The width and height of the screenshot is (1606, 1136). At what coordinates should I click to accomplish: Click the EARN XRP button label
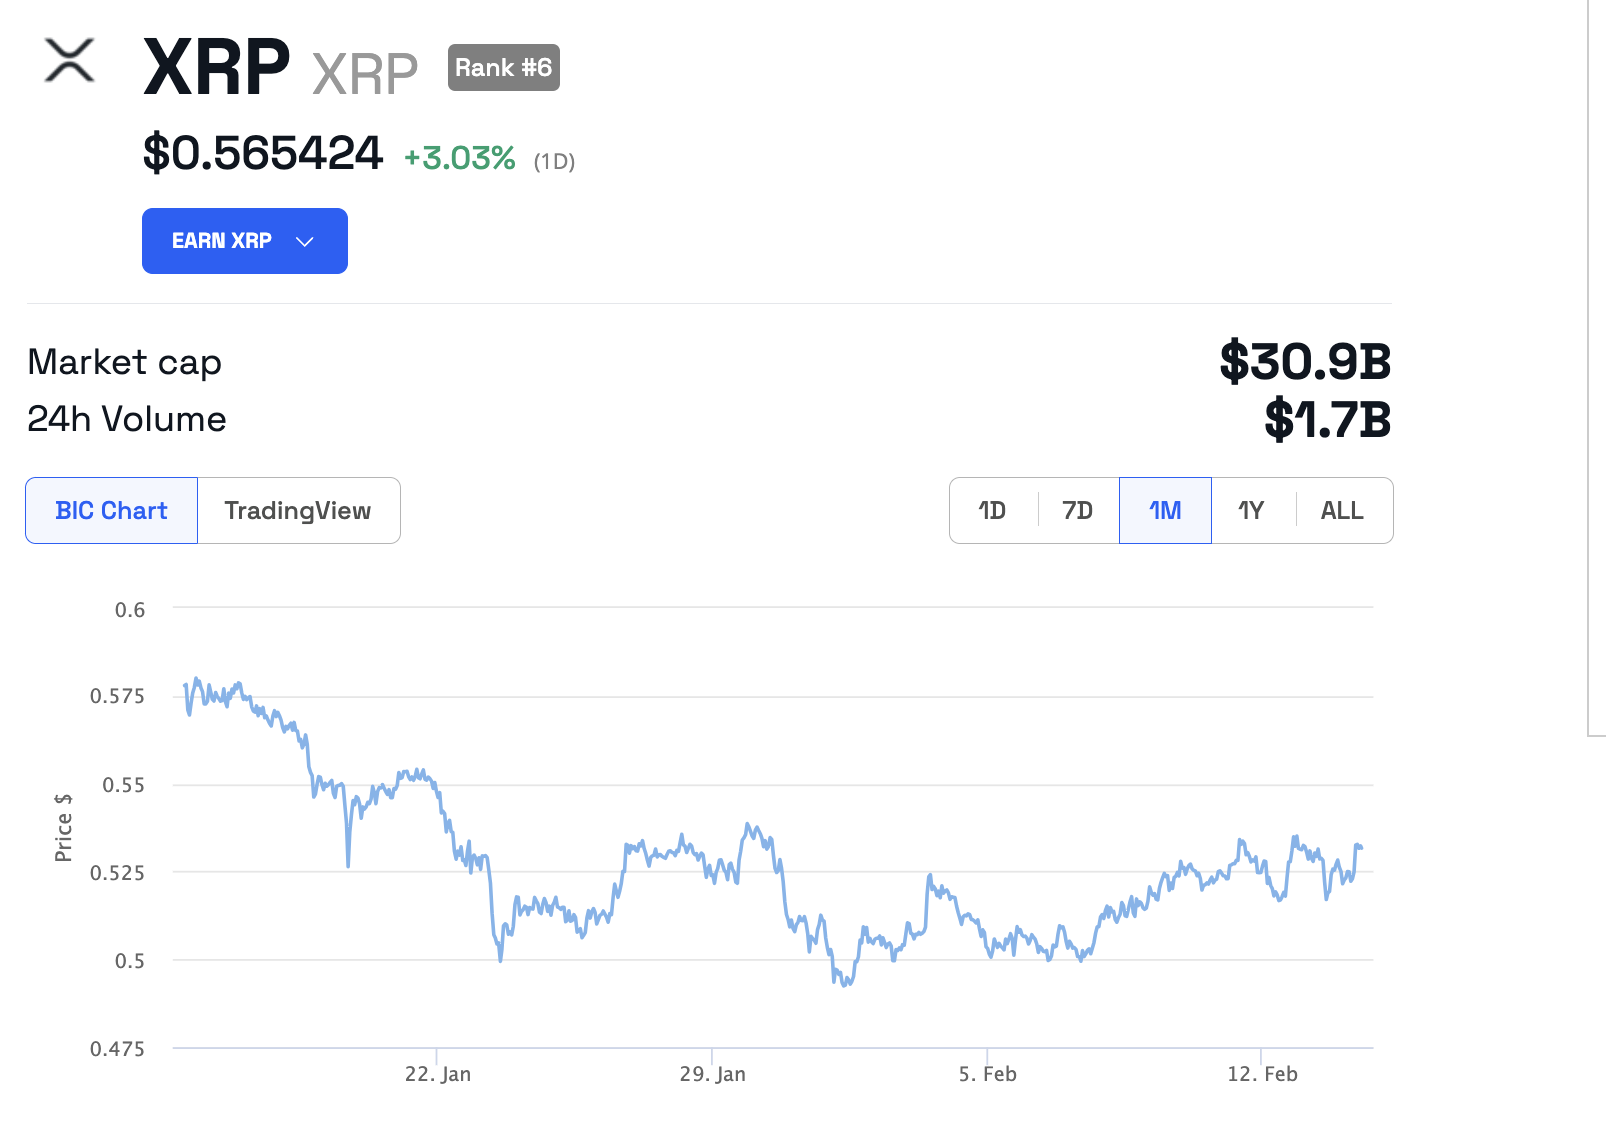click(222, 241)
